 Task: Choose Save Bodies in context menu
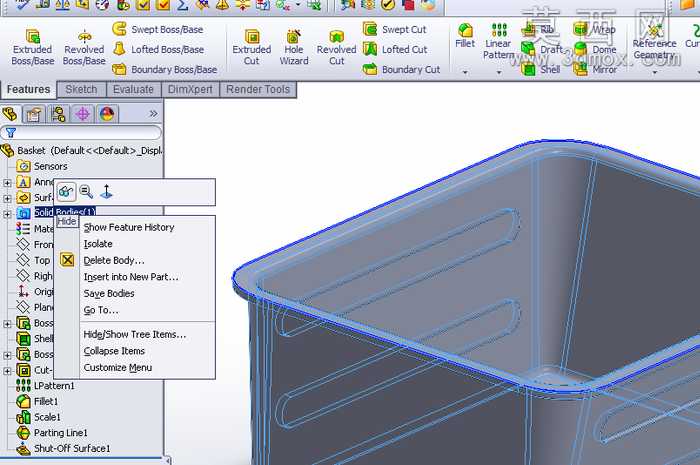109,294
